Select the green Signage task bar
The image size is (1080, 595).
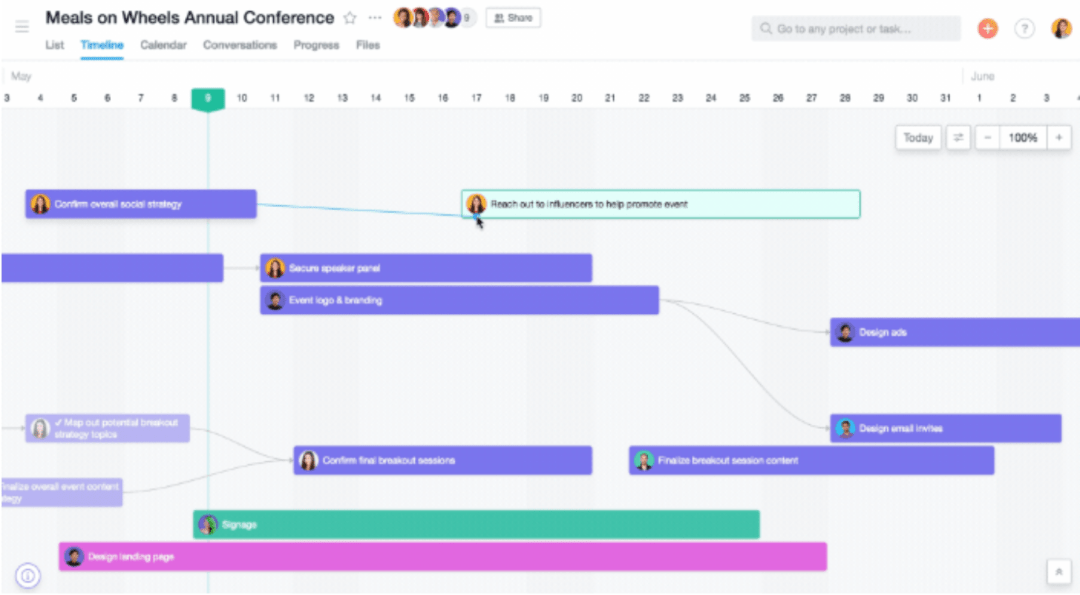coord(477,525)
